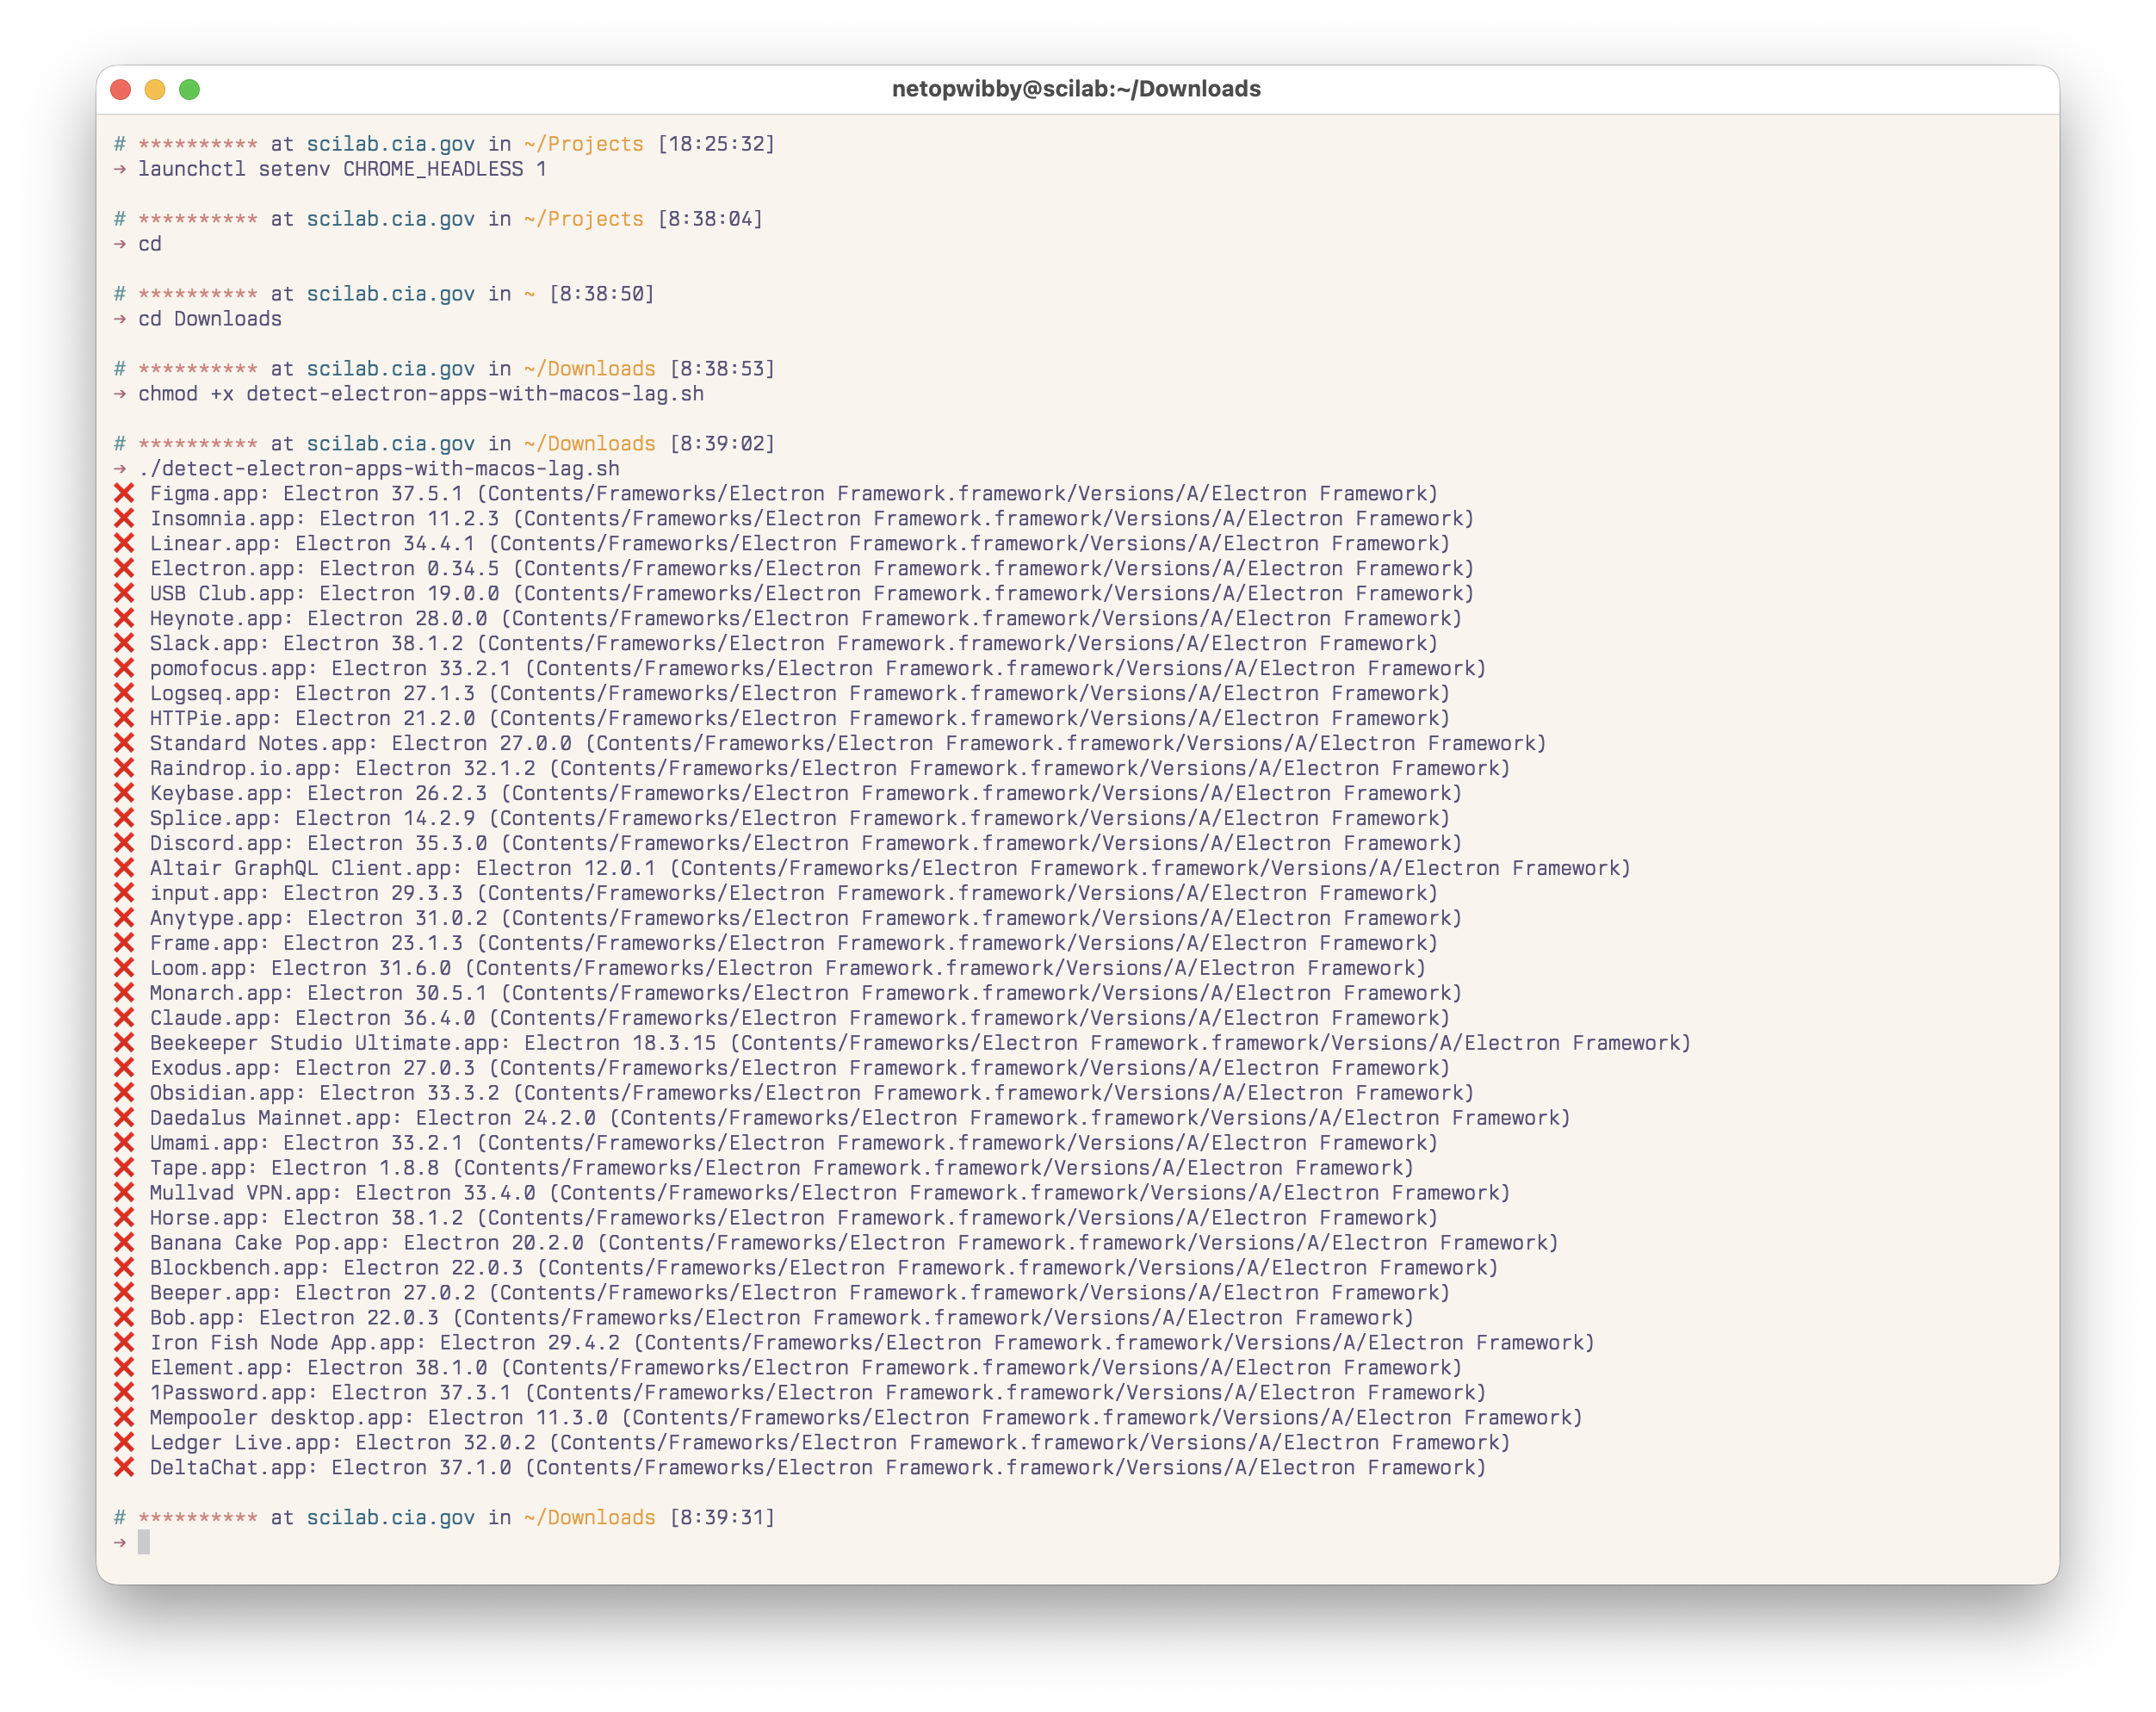Click the red X beside Mullvad VPN.app
This screenshot has height=1712, width=2156.
[x=124, y=1192]
